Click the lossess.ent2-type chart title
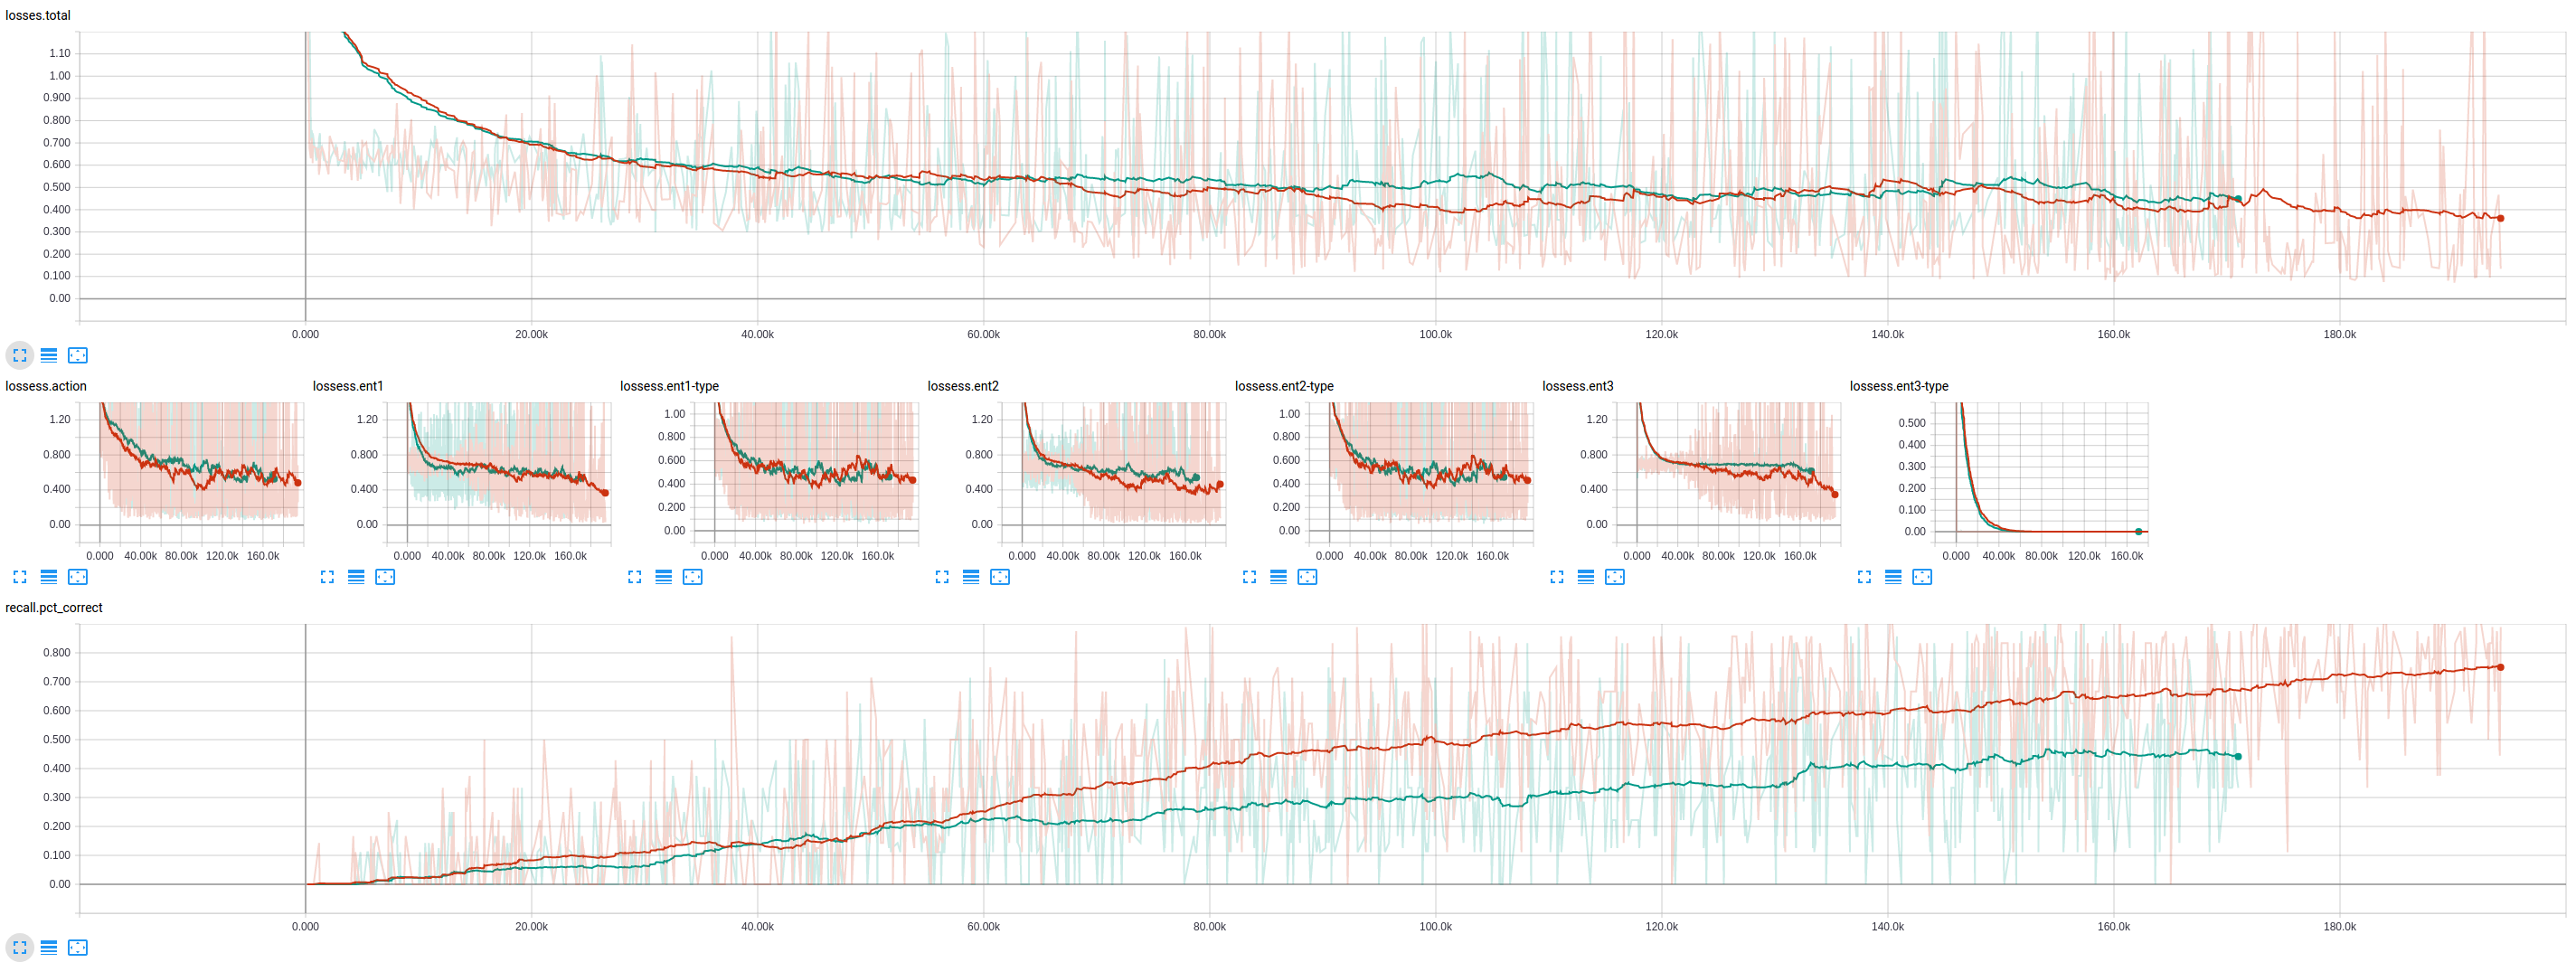 coord(1285,386)
